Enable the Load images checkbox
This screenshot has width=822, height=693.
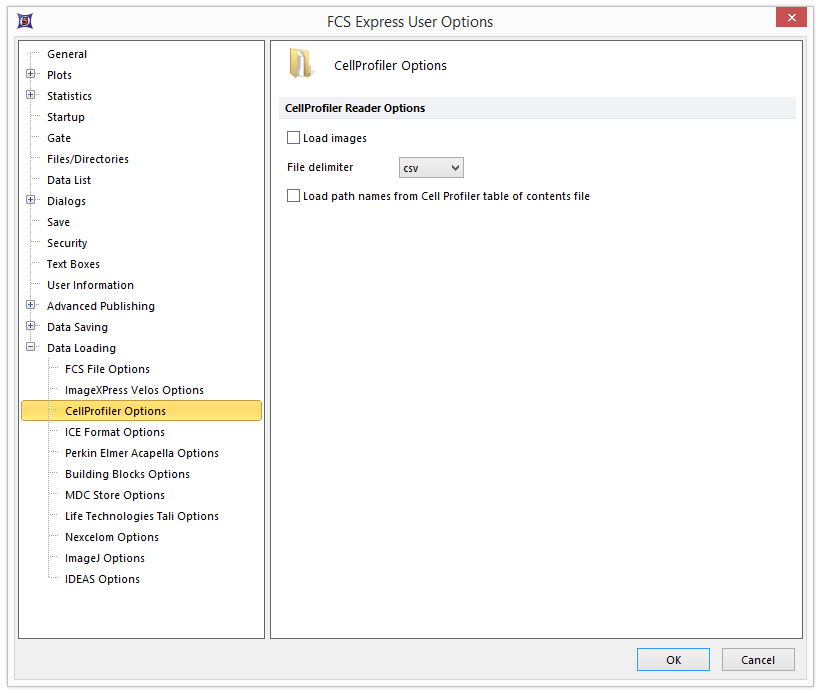[294, 138]
